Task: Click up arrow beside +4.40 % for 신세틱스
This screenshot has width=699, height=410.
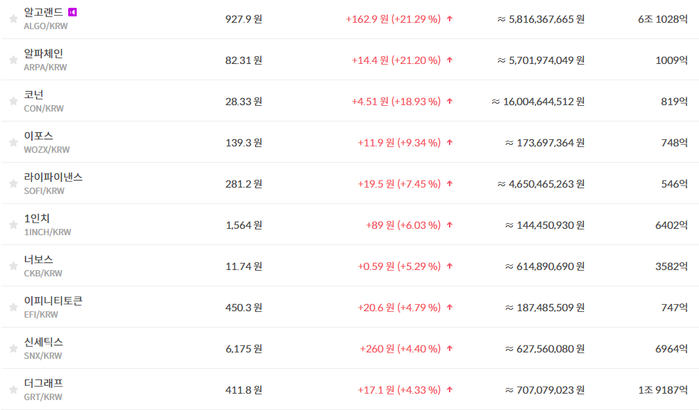Action: (450, 348)
